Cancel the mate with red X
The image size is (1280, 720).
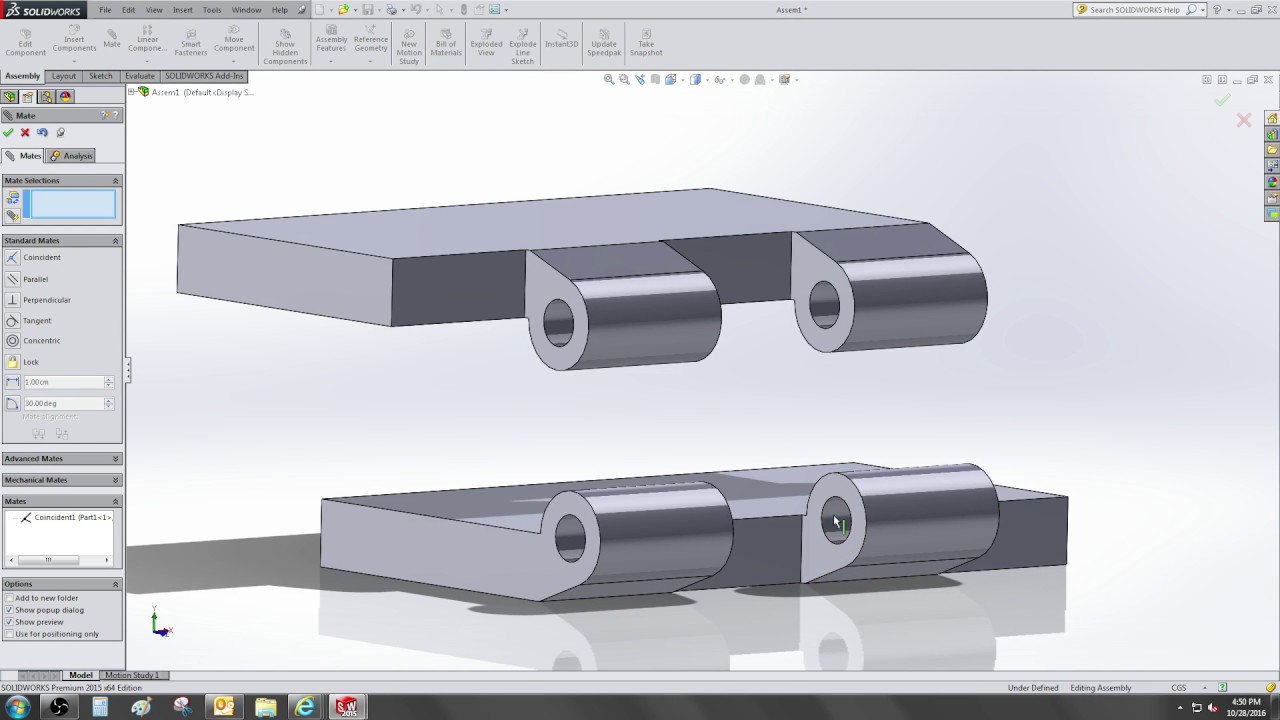point(25,132)
